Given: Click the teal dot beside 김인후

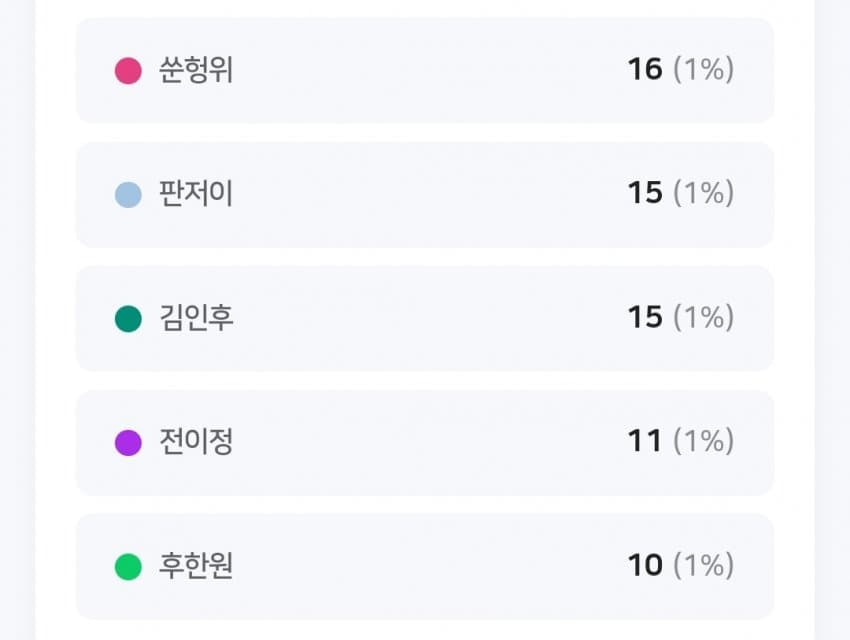Looking at the screenshot, I should pyautogui.click(x=128, y=318).
